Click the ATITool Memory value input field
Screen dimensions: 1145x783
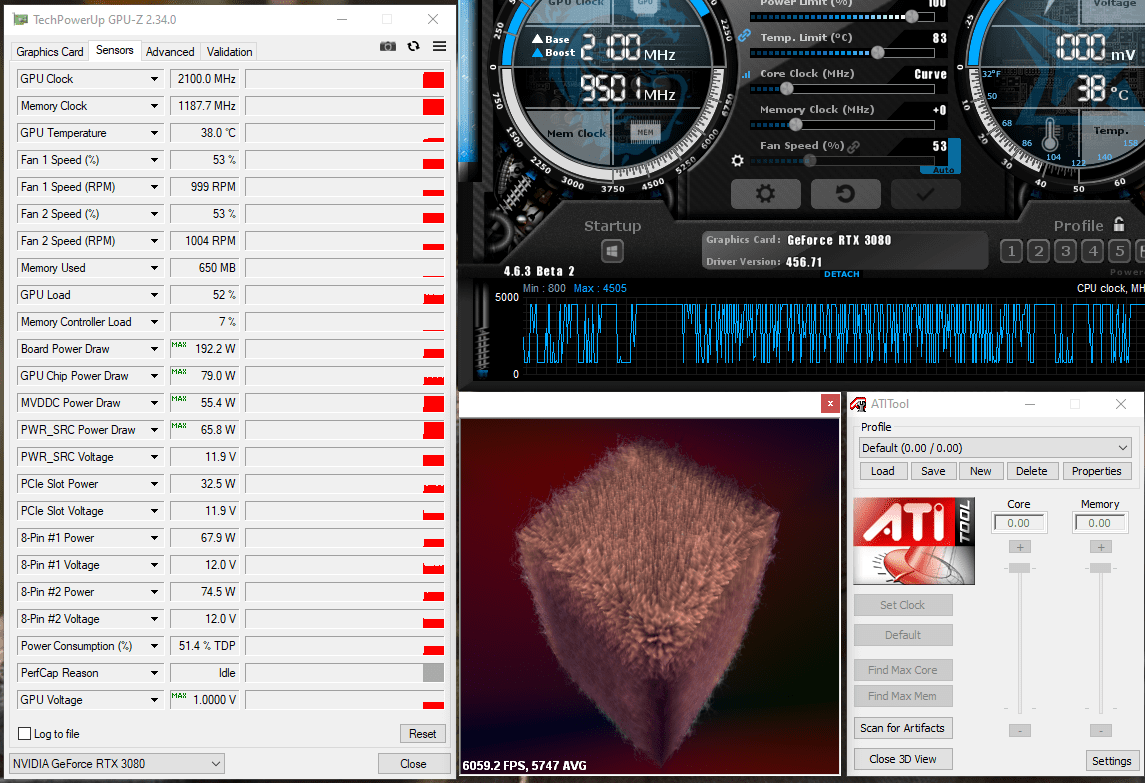pos(1100,523)
